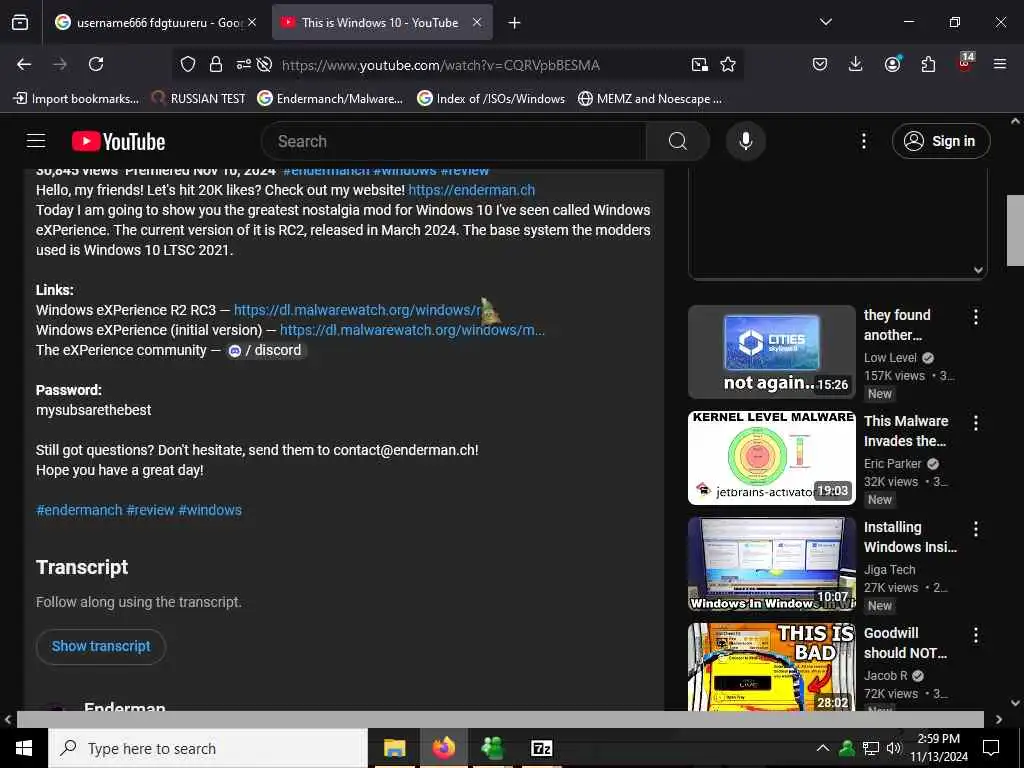Open Windows eXPerience initial version link

click(412, 330)
